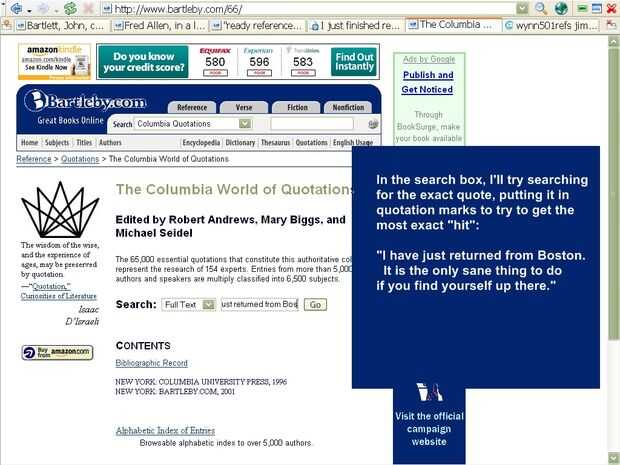Open the Verse tab on Bartleby header
This screenshot has height=465, width=620.
point(244,107)
